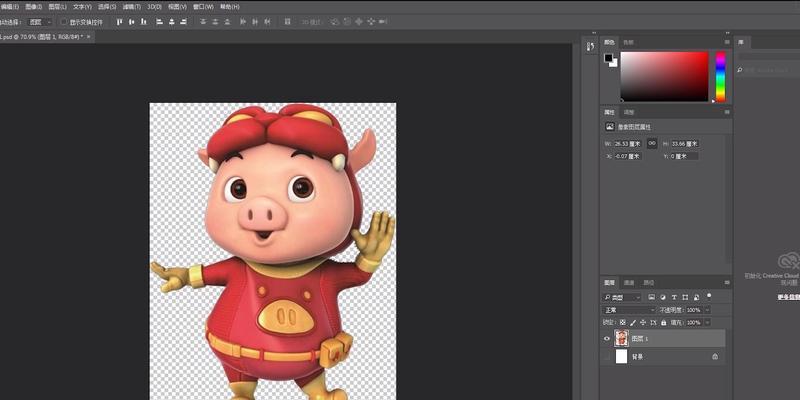Switch to the Channels tab
The height and width of the screenshot is (400, 800).
629,283
